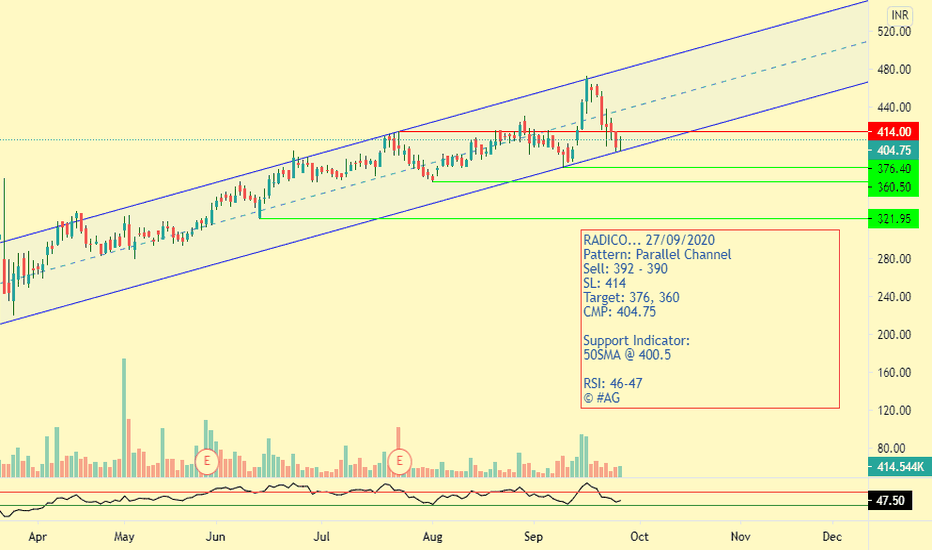
Task: Click the 440.00 price axis label
Action: pos(894,108)
